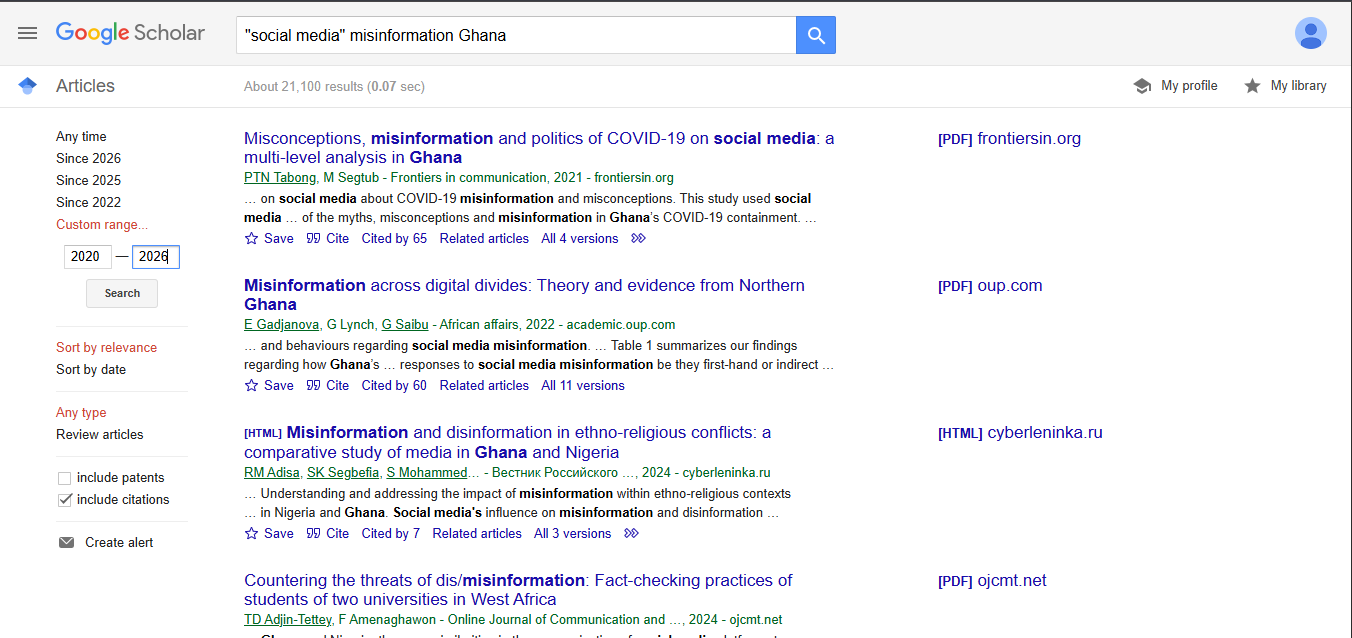Open the hamburger main menu
Image resolution: width=1352 pixels, height=638 pixels.
click(x=27, y=33)
